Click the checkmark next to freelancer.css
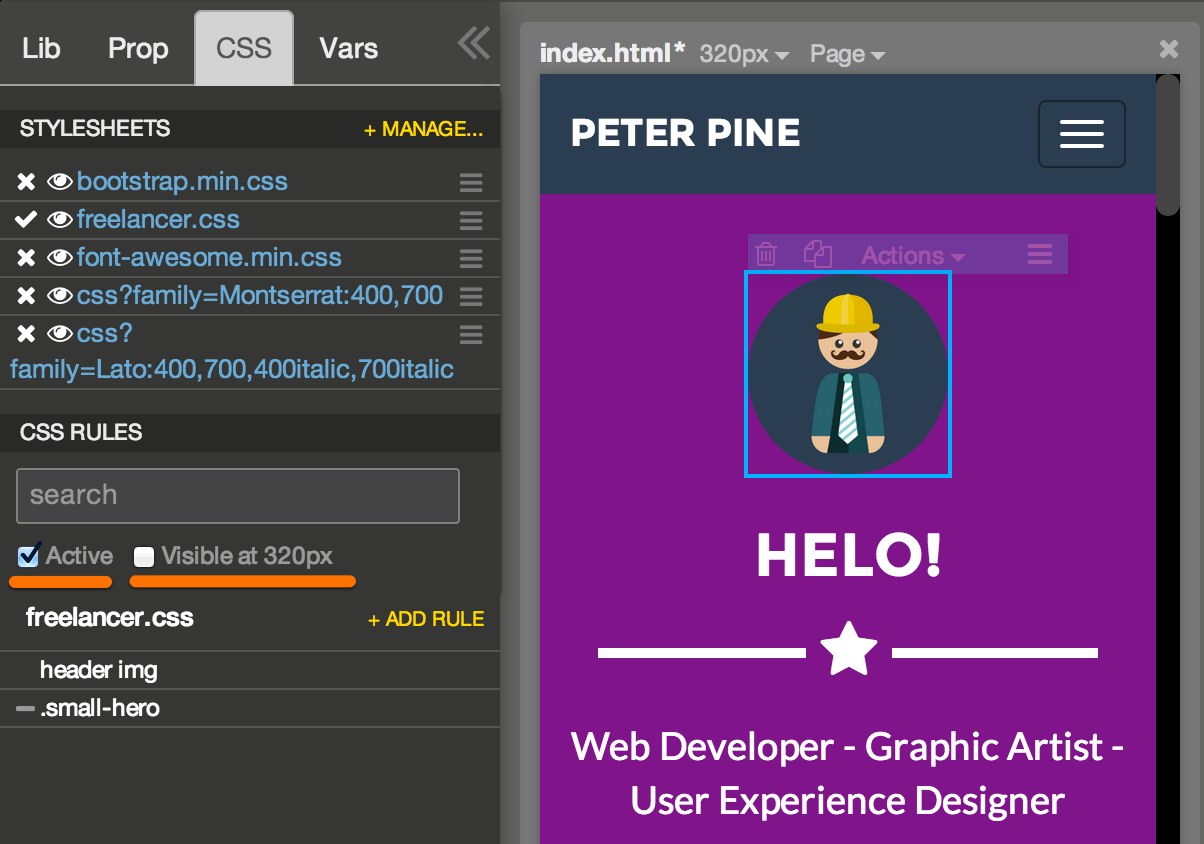Viewport: 1204px width, 844px height. click(x=25, y=219)
